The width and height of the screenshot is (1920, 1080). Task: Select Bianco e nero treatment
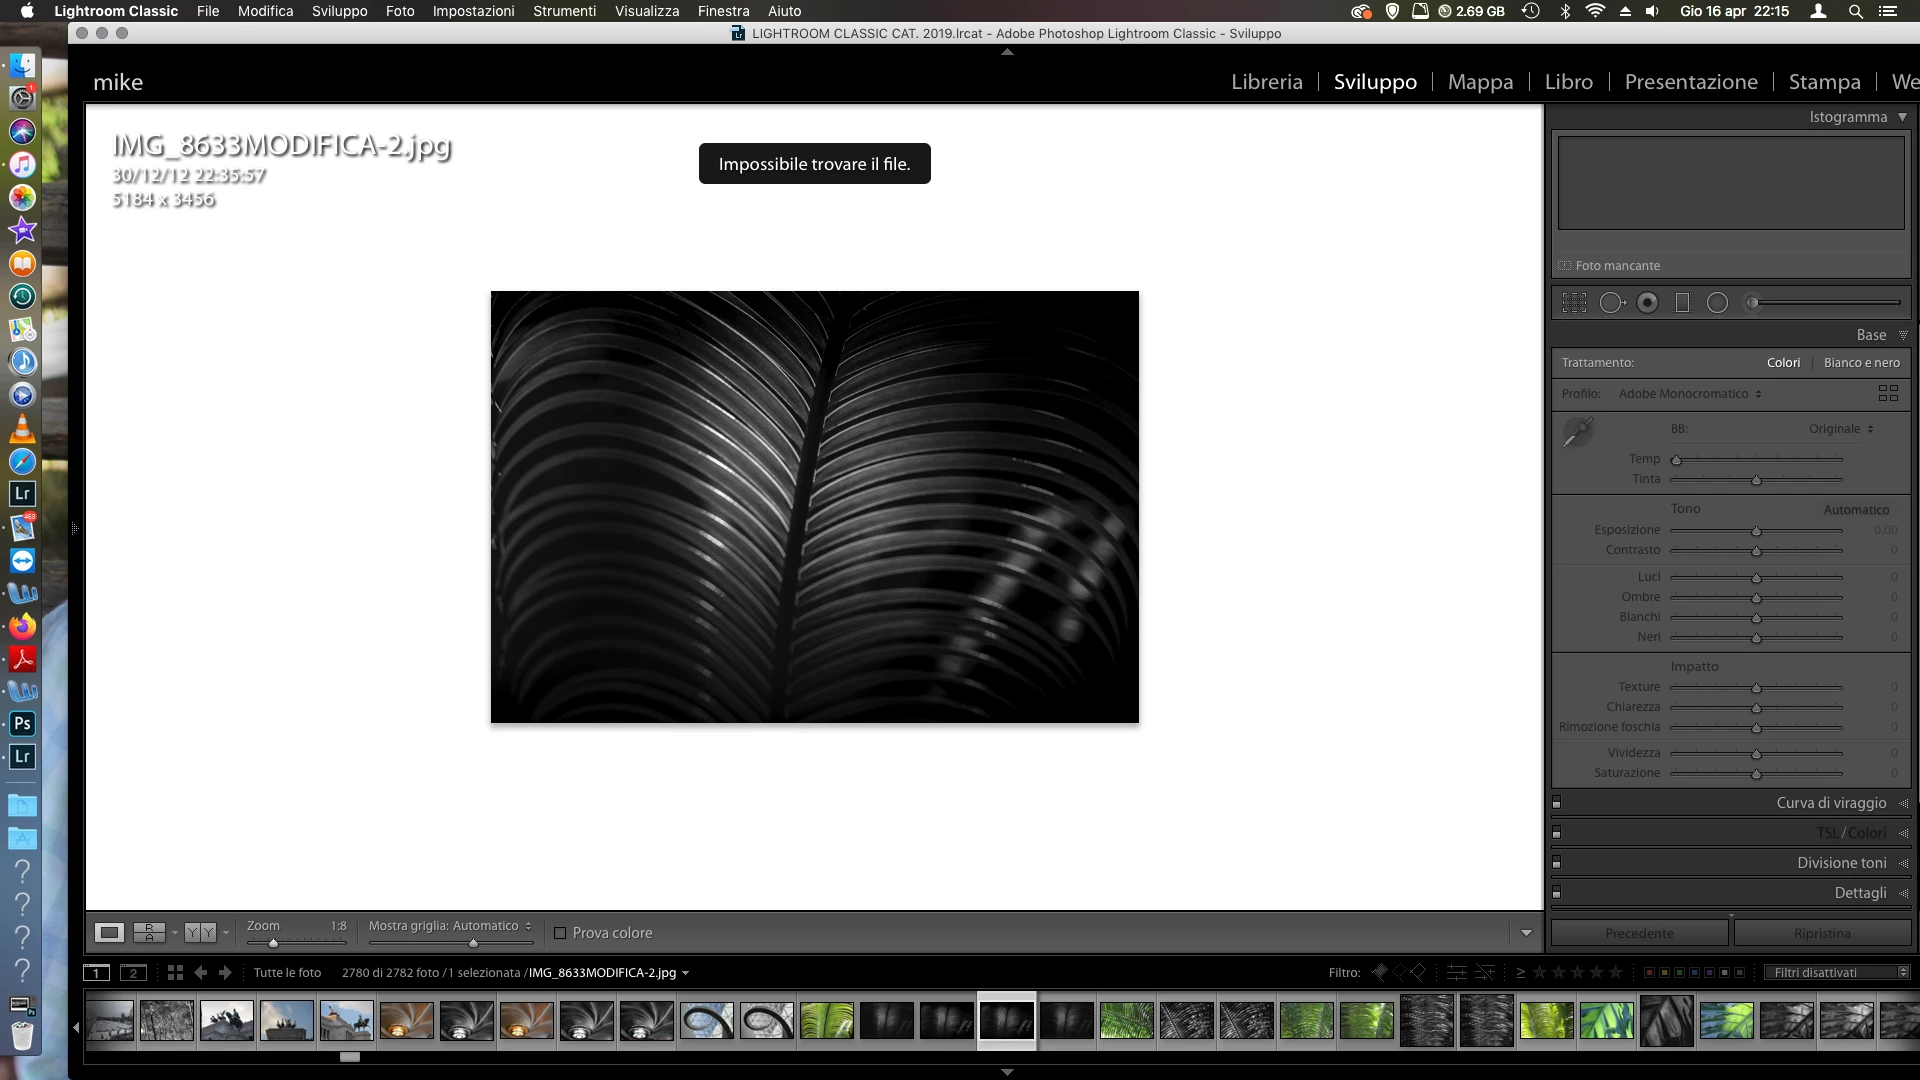tap(1861, 363)
